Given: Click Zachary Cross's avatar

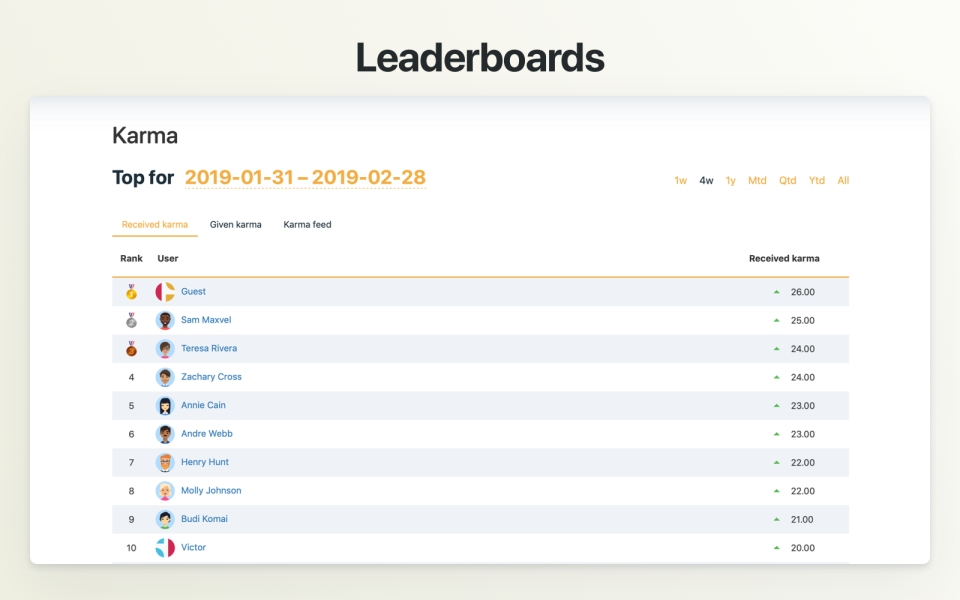Looking at the screenshot, I should tap(165, 377).
